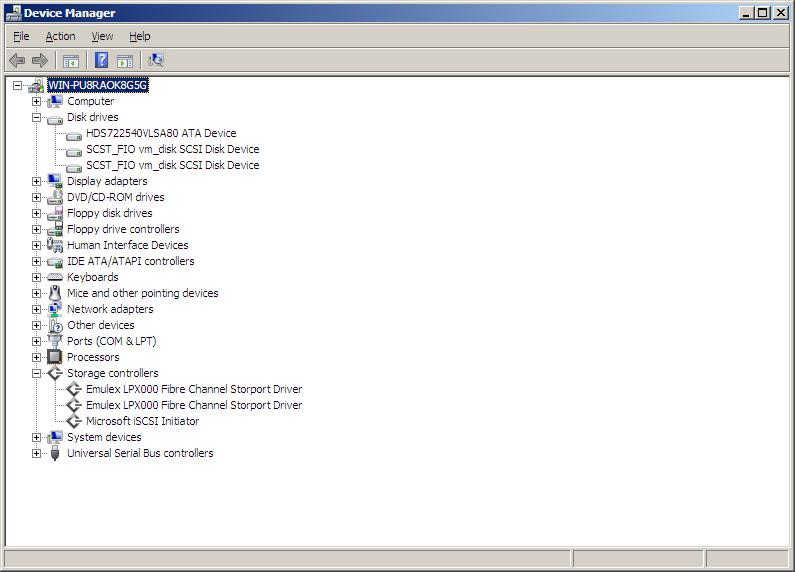Click the Human Interface Devices category icon
This screenshot has height=572, width=795.
[55, 245]
